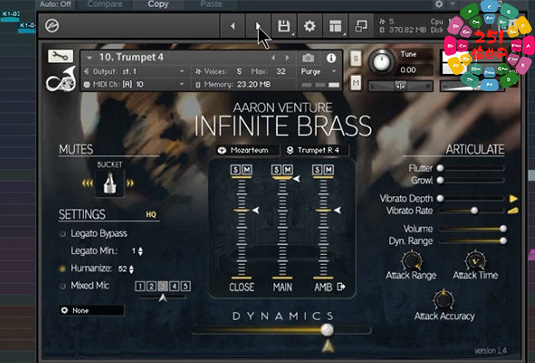This screenshot has width=535, height=363.
Task: Select next mute right arrows
Action: 130,184
